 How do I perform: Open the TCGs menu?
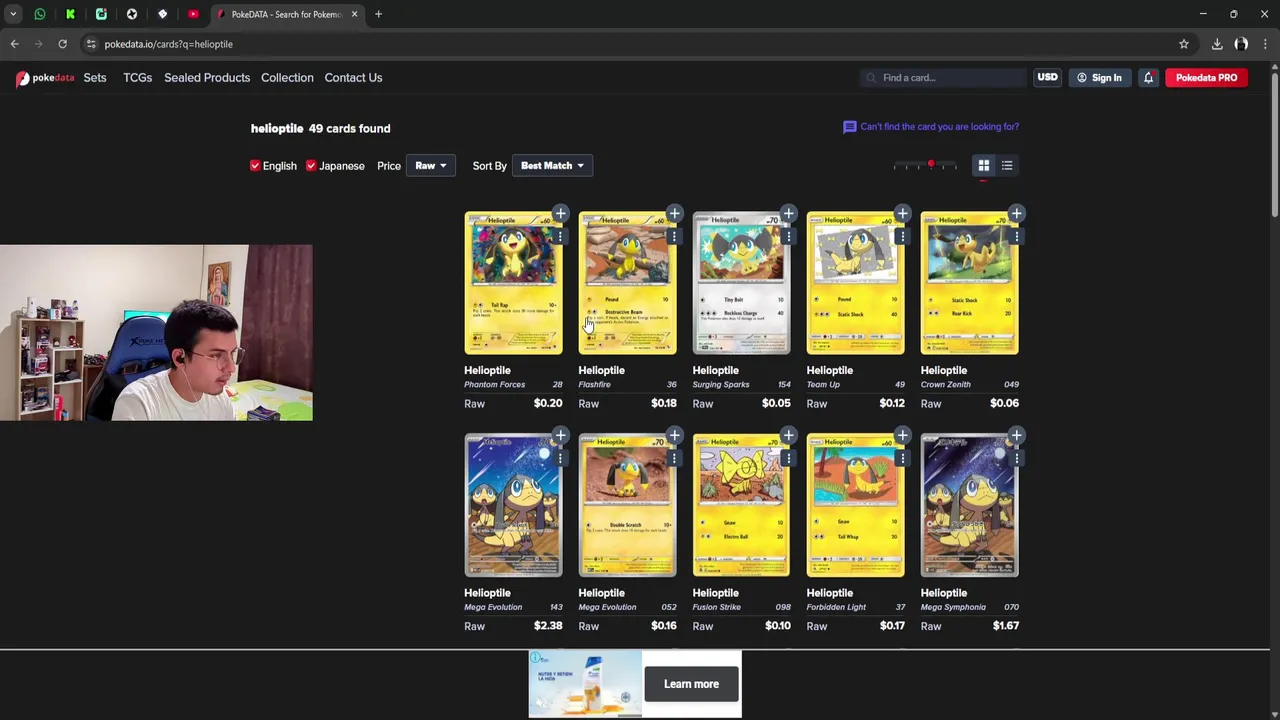(x=137, y=78)
